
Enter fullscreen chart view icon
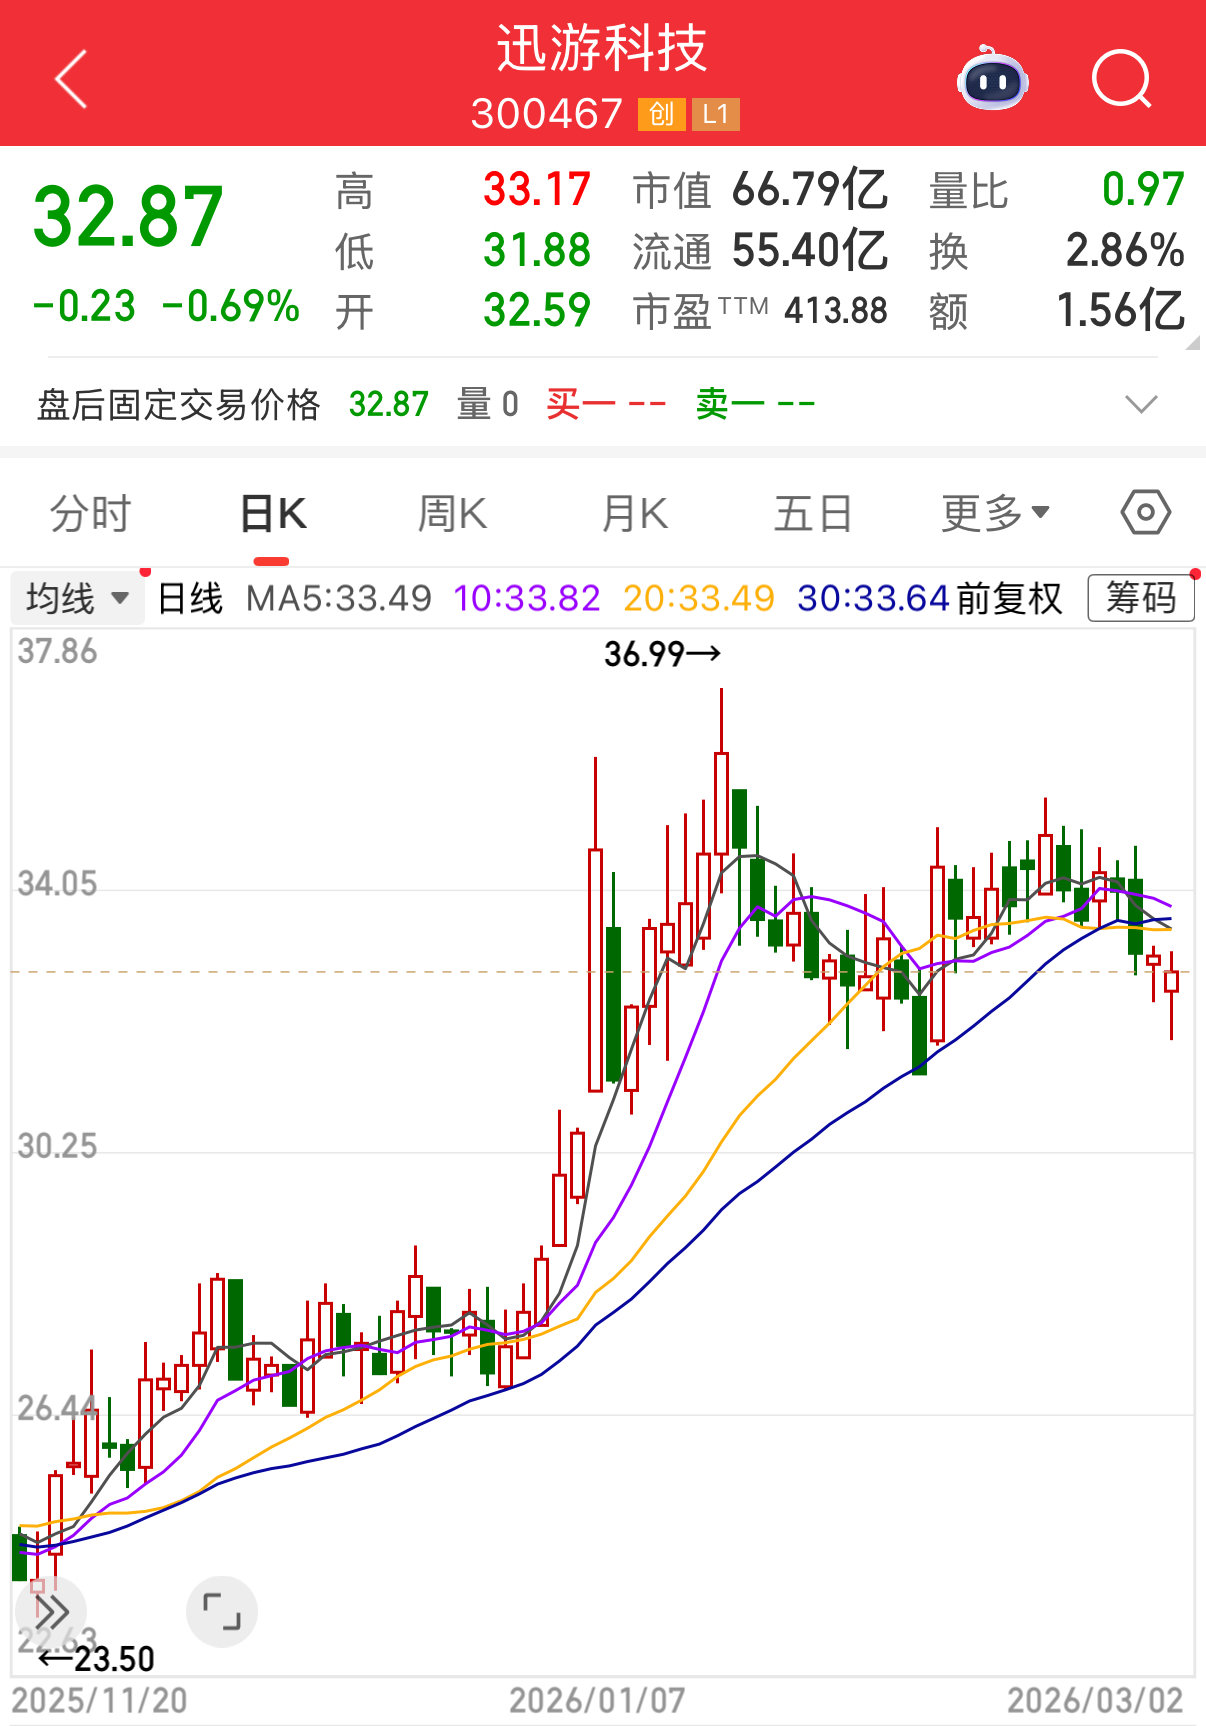tap(222, 1611)
